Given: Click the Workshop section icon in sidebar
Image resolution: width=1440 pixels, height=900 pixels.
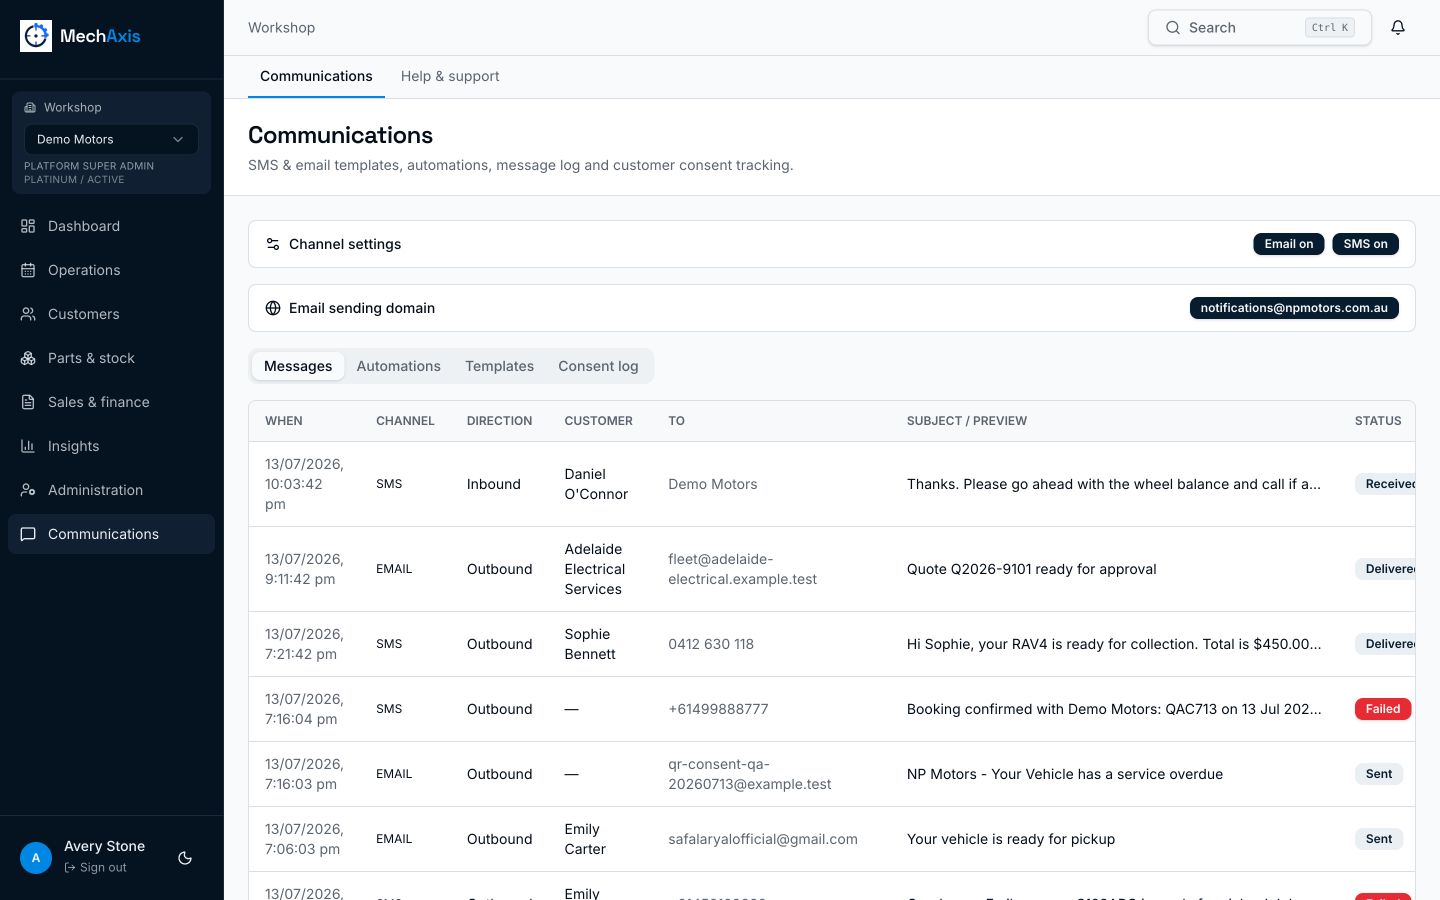Looking at the screenshot, I should [x=30, y=107].
